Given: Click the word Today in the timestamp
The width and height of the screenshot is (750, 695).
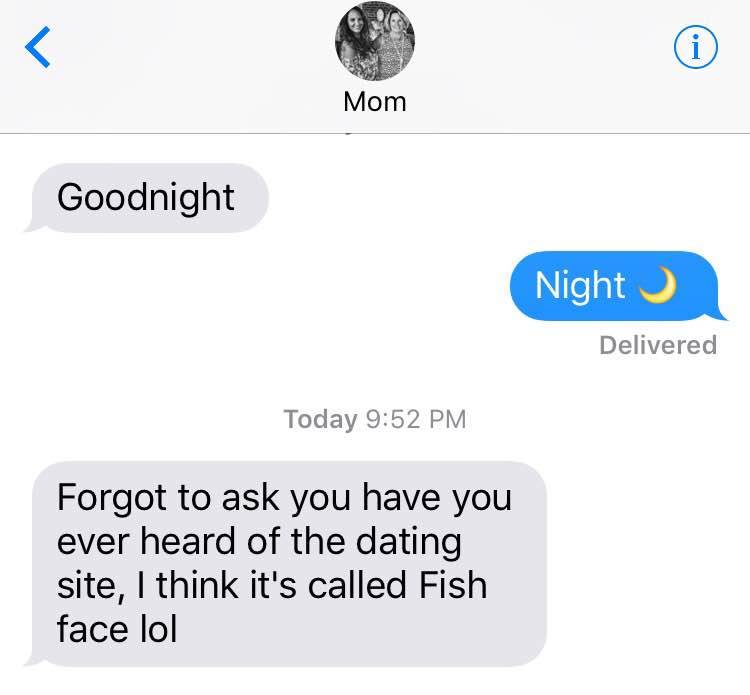Looking at the screenshot, I should 320,419.
